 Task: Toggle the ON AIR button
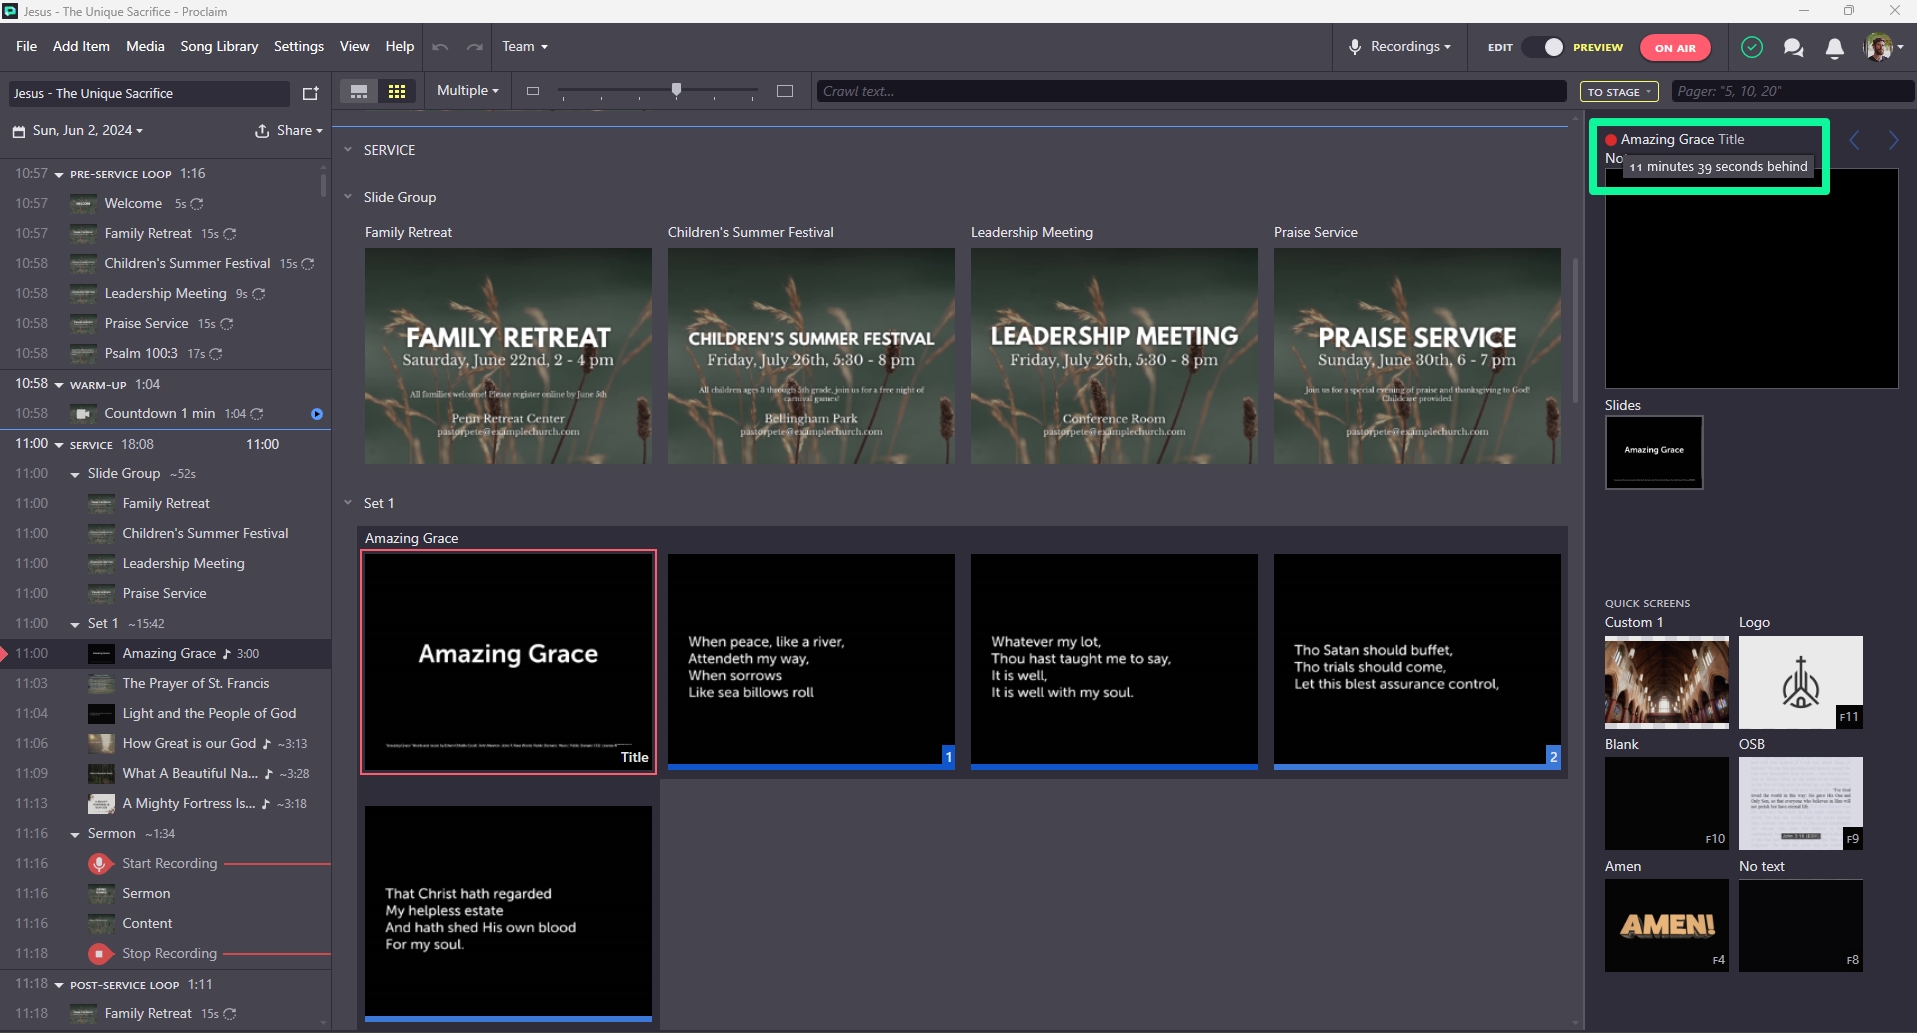click(1675, 47)
